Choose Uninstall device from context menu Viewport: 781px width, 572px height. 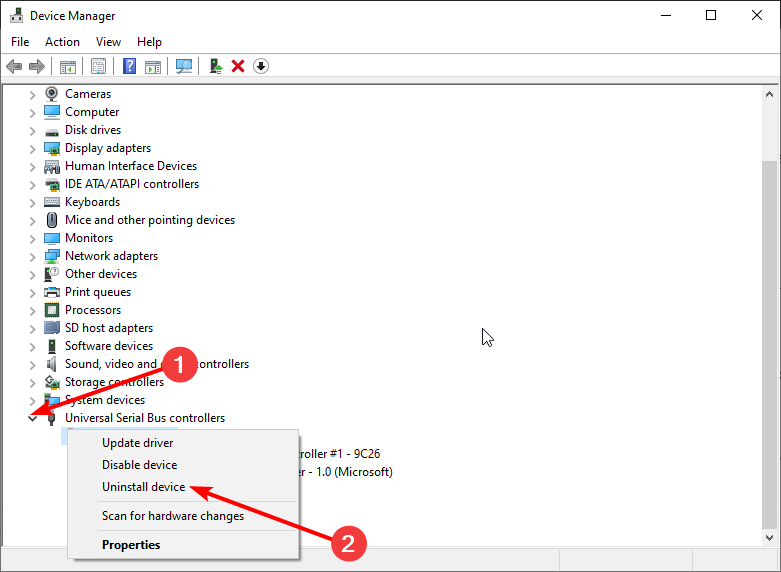click(143, 487)
